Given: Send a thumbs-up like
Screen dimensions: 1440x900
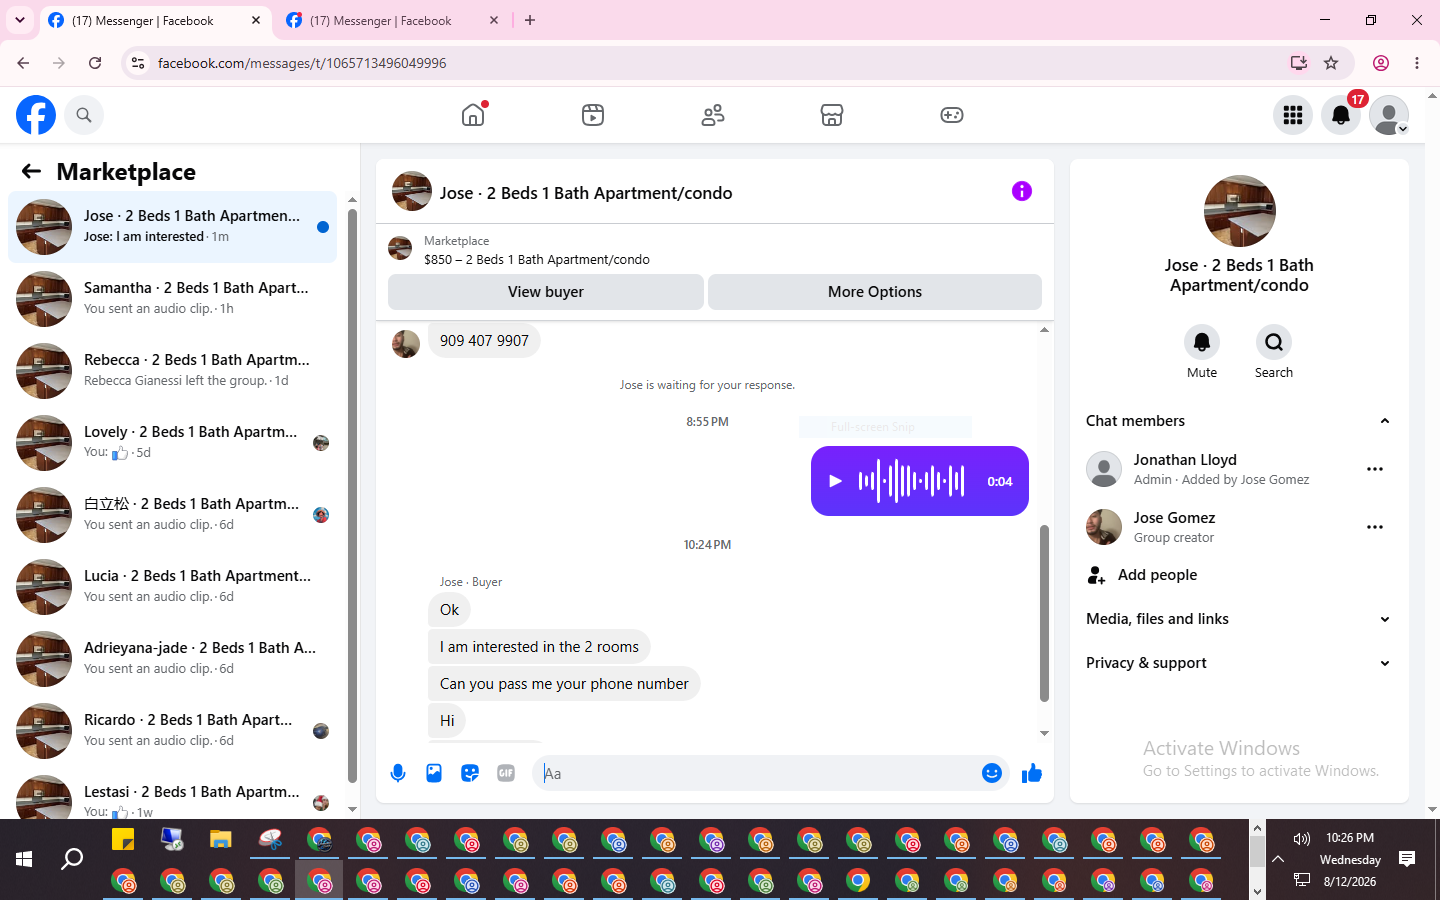Looking at the screenshot, I should (1032, 773).
